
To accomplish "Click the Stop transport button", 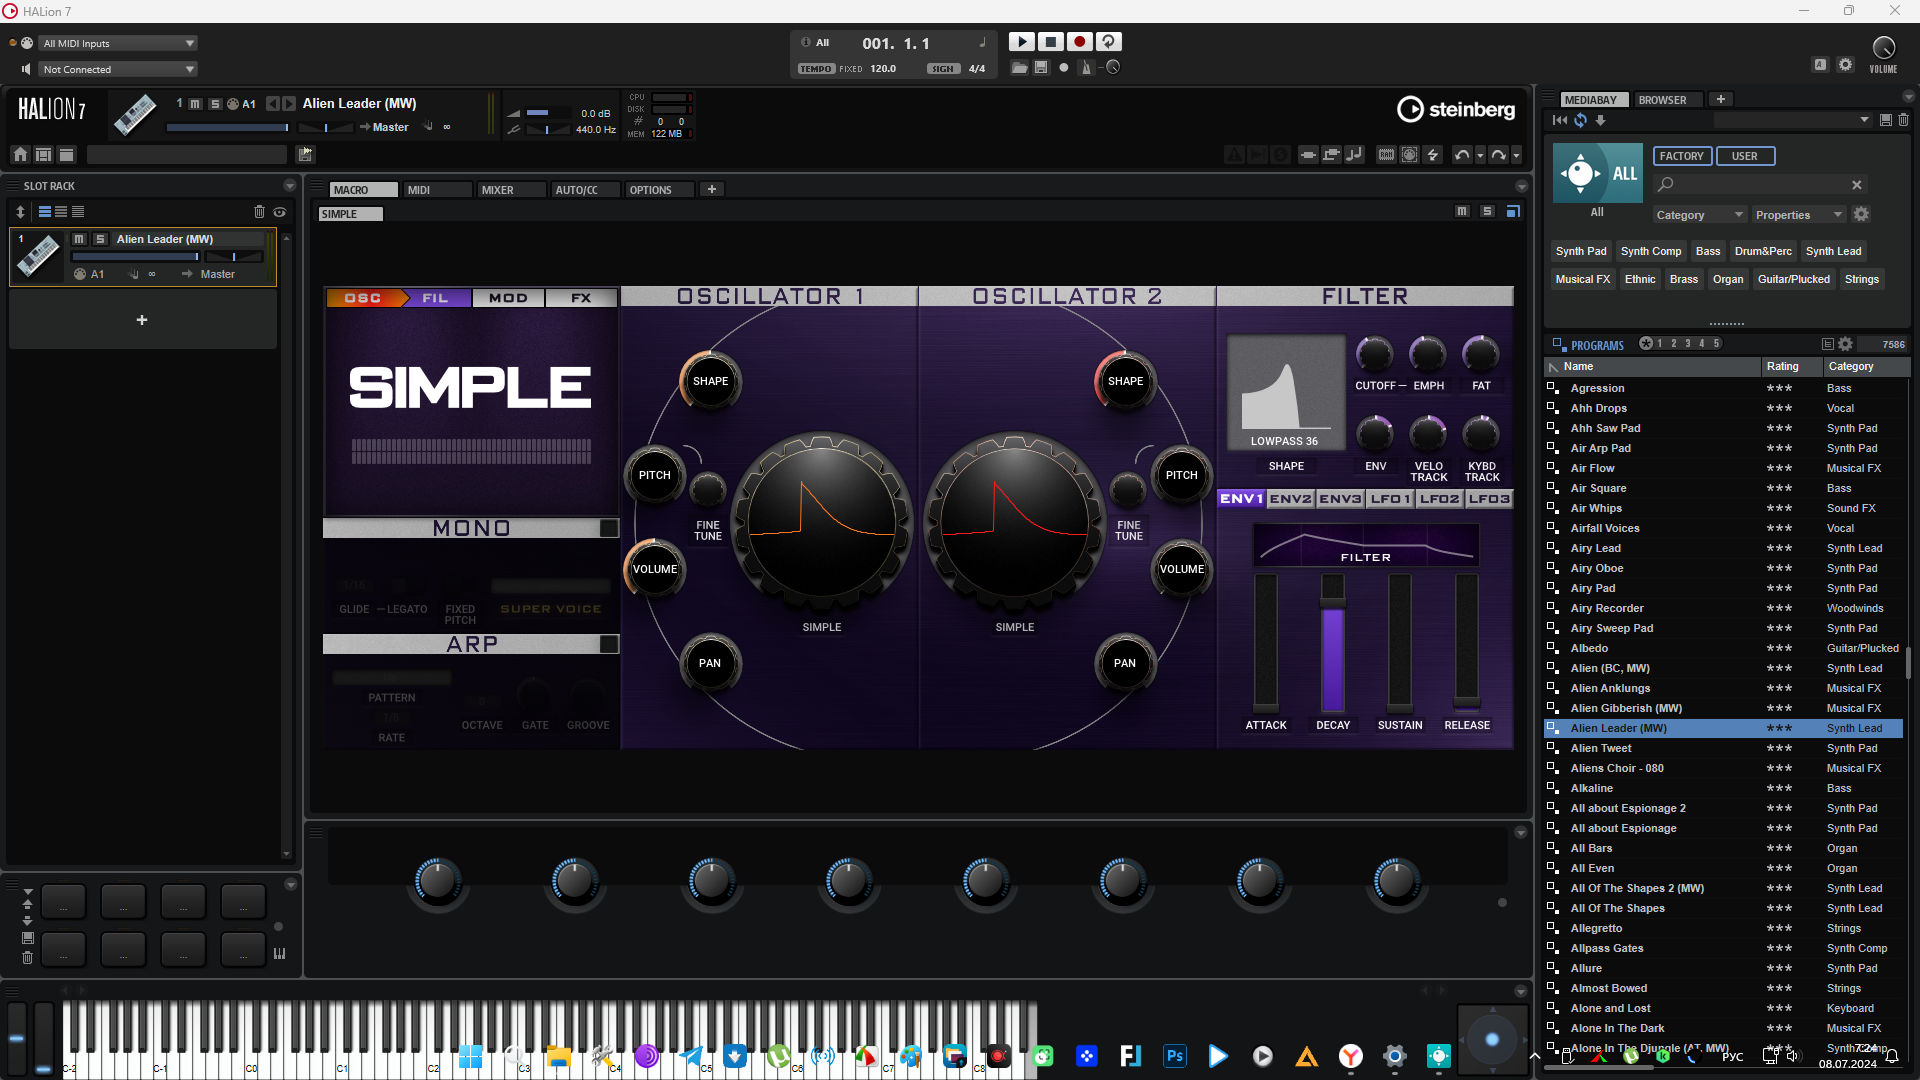I will 1050,42.
